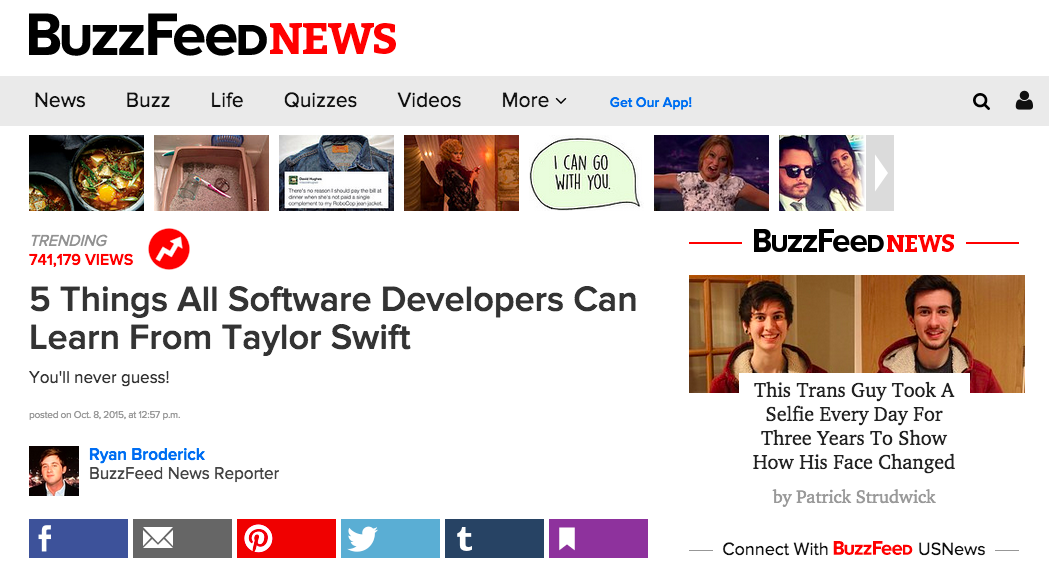Image resolution: width=1049 pixels, height=569 pixels.
Task: Click BuzzFeed News Reporter author title
Action: coord(184,474)
